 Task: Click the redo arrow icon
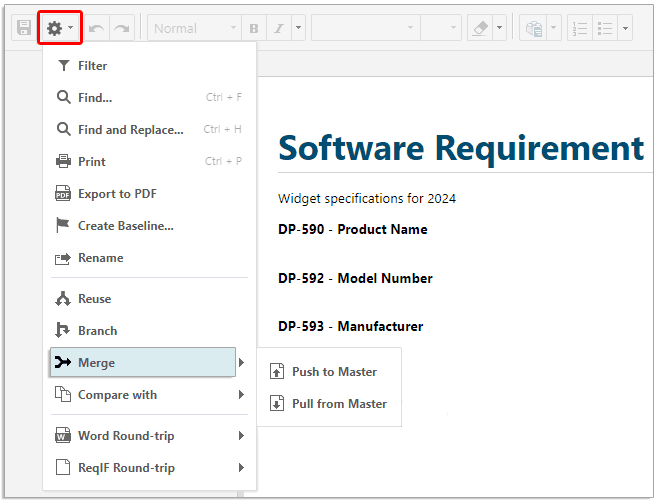pos(121,29)
